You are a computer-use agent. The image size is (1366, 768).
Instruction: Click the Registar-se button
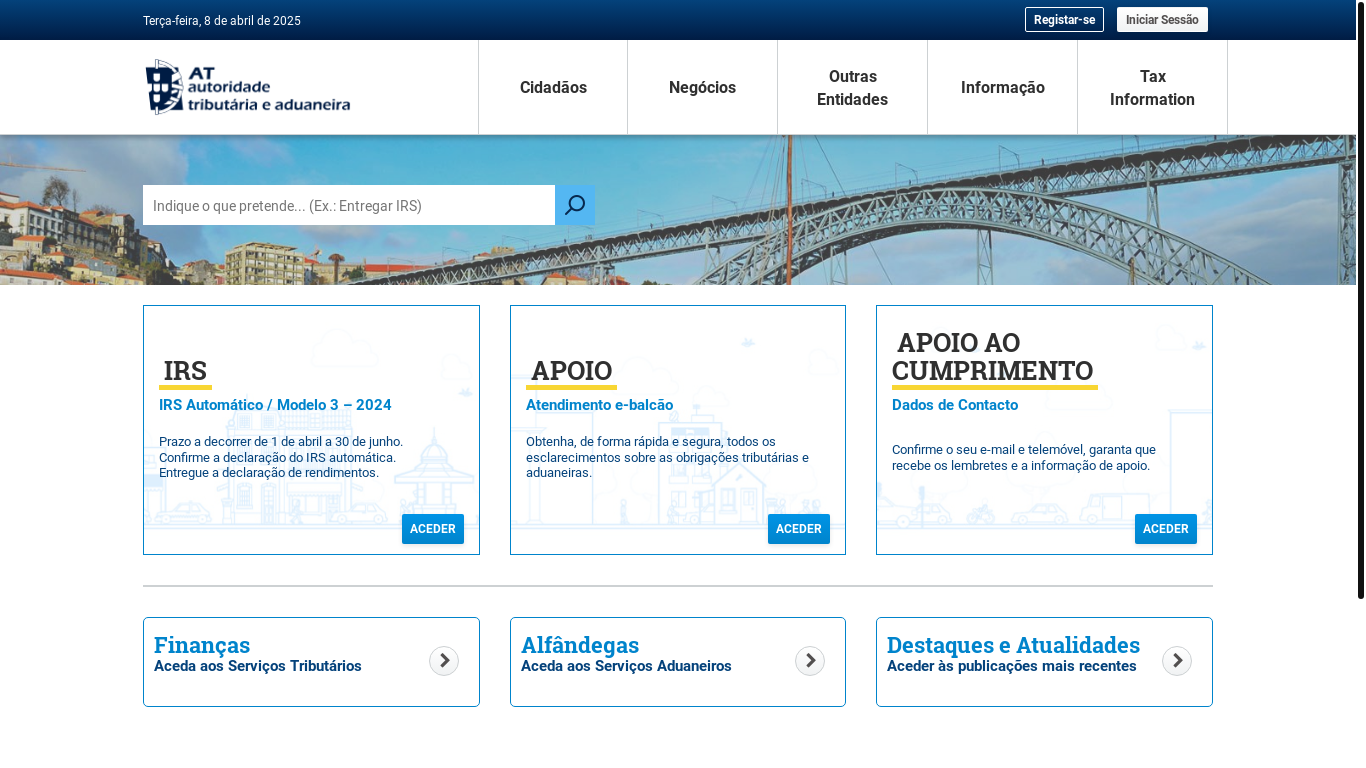(1064, 20)
